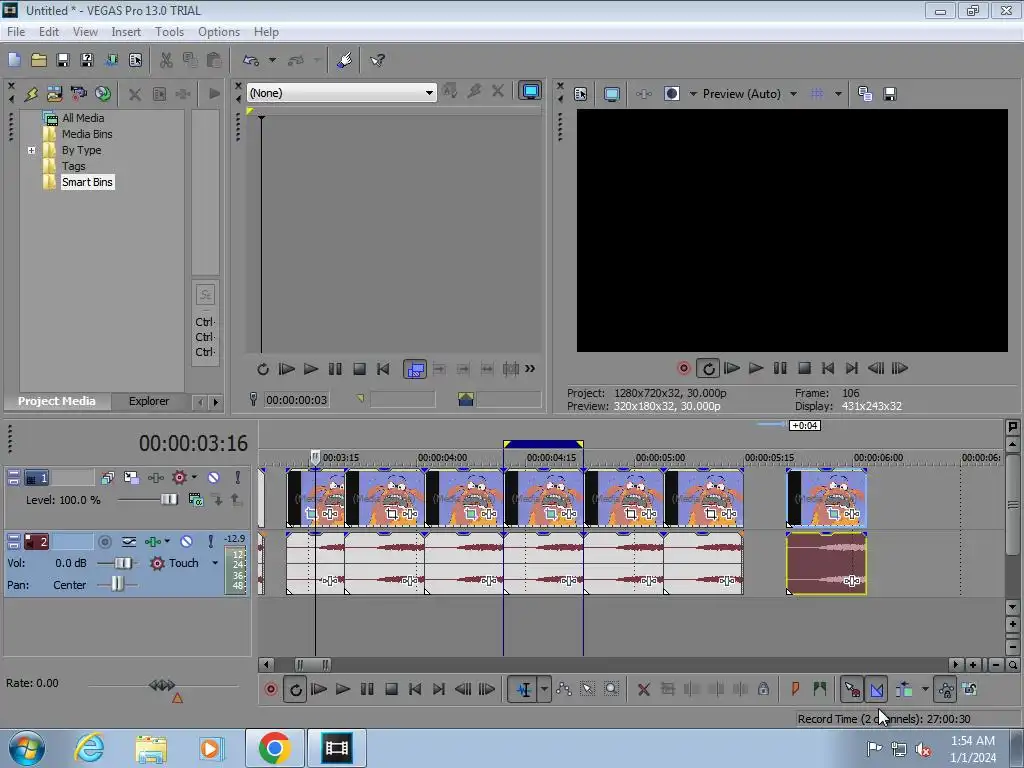Switch to the Project Media tab
The height and width of the screenshot is (768, 1024).
[57, 401]
